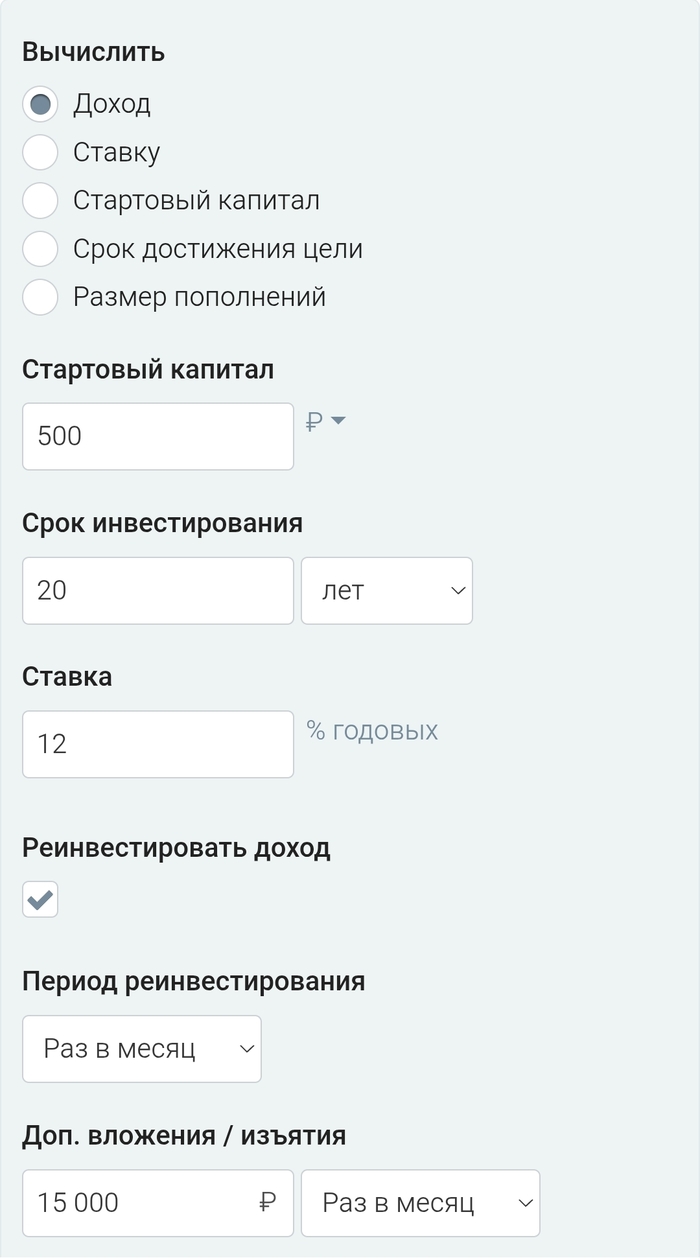Image resolution: width=700 pixels, height=1258 pixels.
Task: Click the Стартовый капитал input field
Action: (158, 436)
